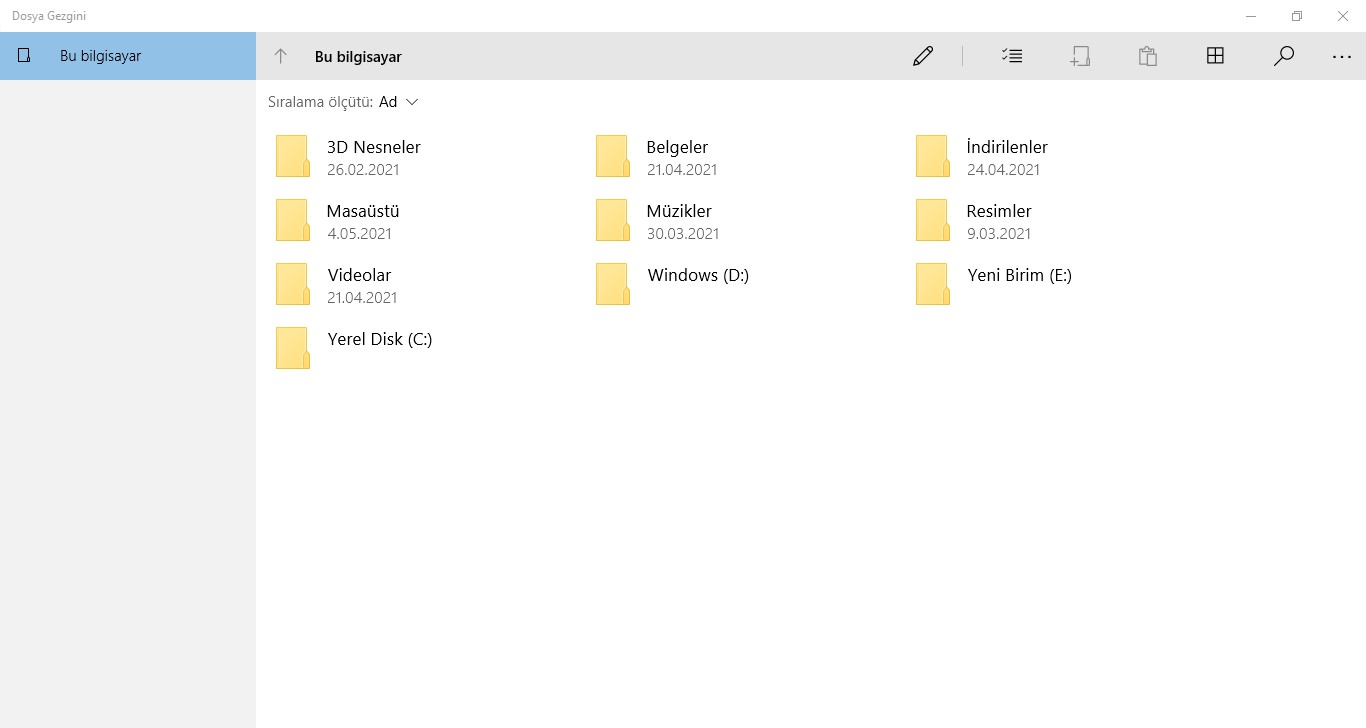
Task: Select the Yerel Disk (C:) name label
Action: pyautogui.click(x=380, y=339)
